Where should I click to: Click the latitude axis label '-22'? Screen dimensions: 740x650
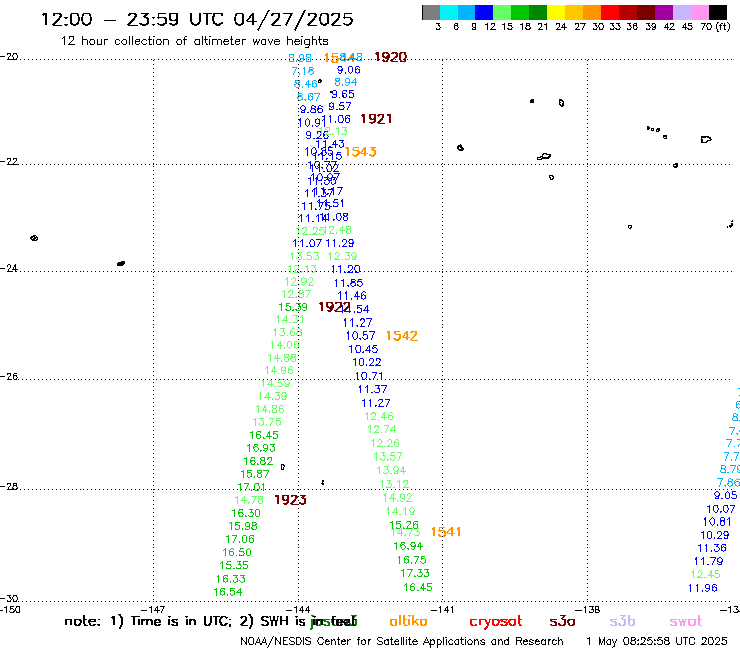(x=9, y=161)
